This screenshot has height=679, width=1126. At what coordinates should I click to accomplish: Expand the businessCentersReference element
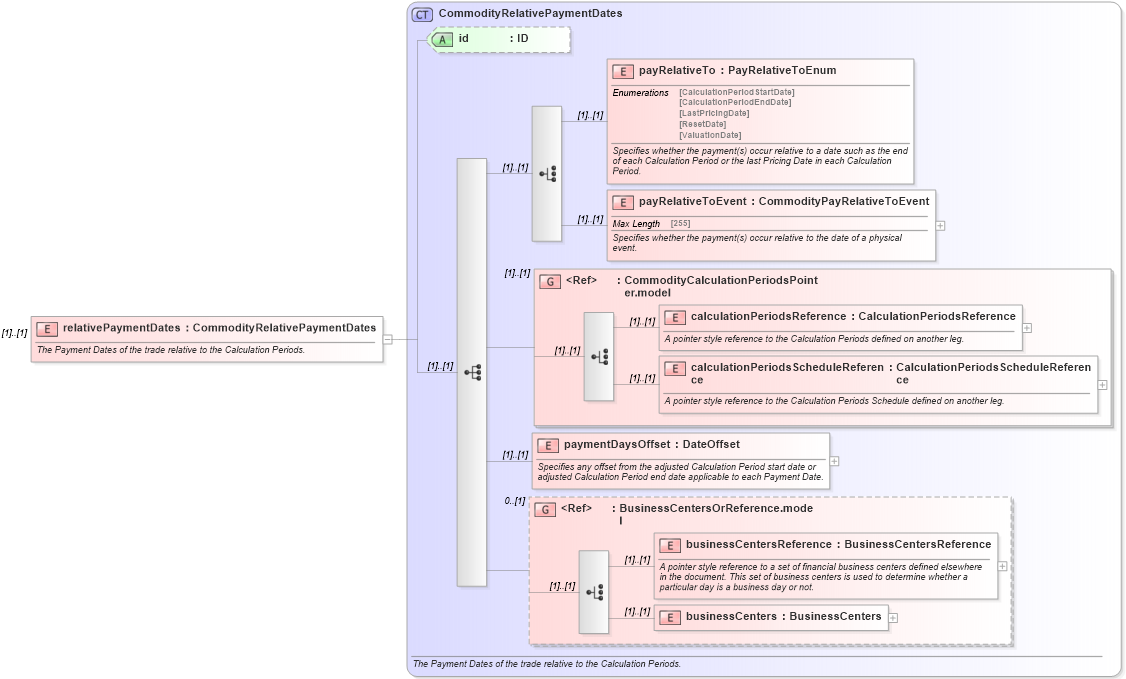pyautogui.click(x=1003, y=566)
